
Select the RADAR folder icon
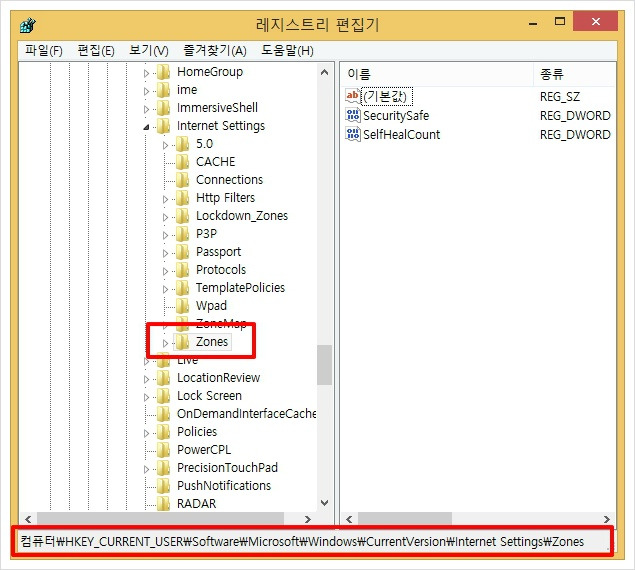(164, 504)
